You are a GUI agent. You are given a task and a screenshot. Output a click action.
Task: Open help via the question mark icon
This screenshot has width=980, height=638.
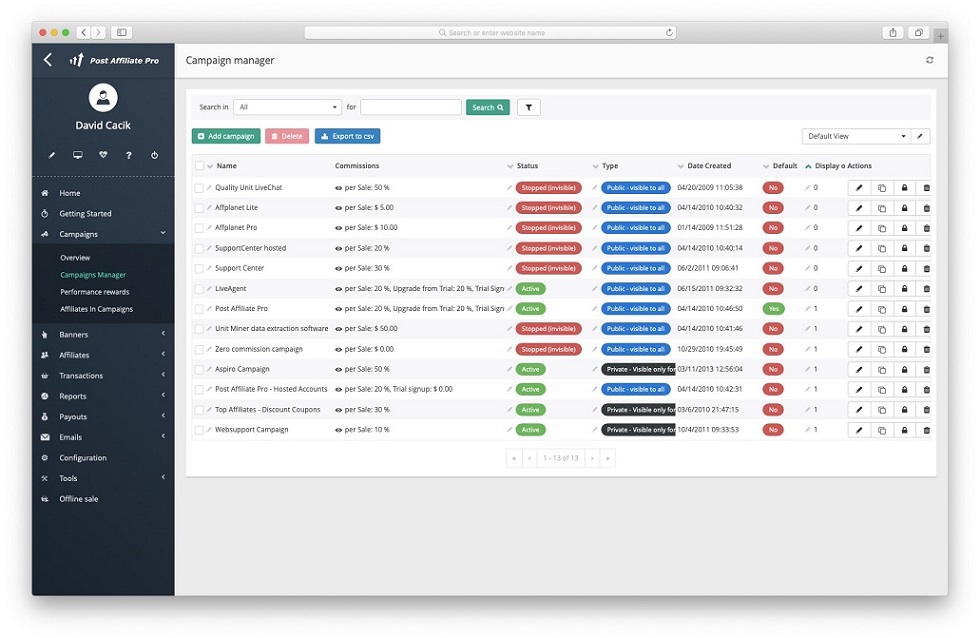[128, 155]
